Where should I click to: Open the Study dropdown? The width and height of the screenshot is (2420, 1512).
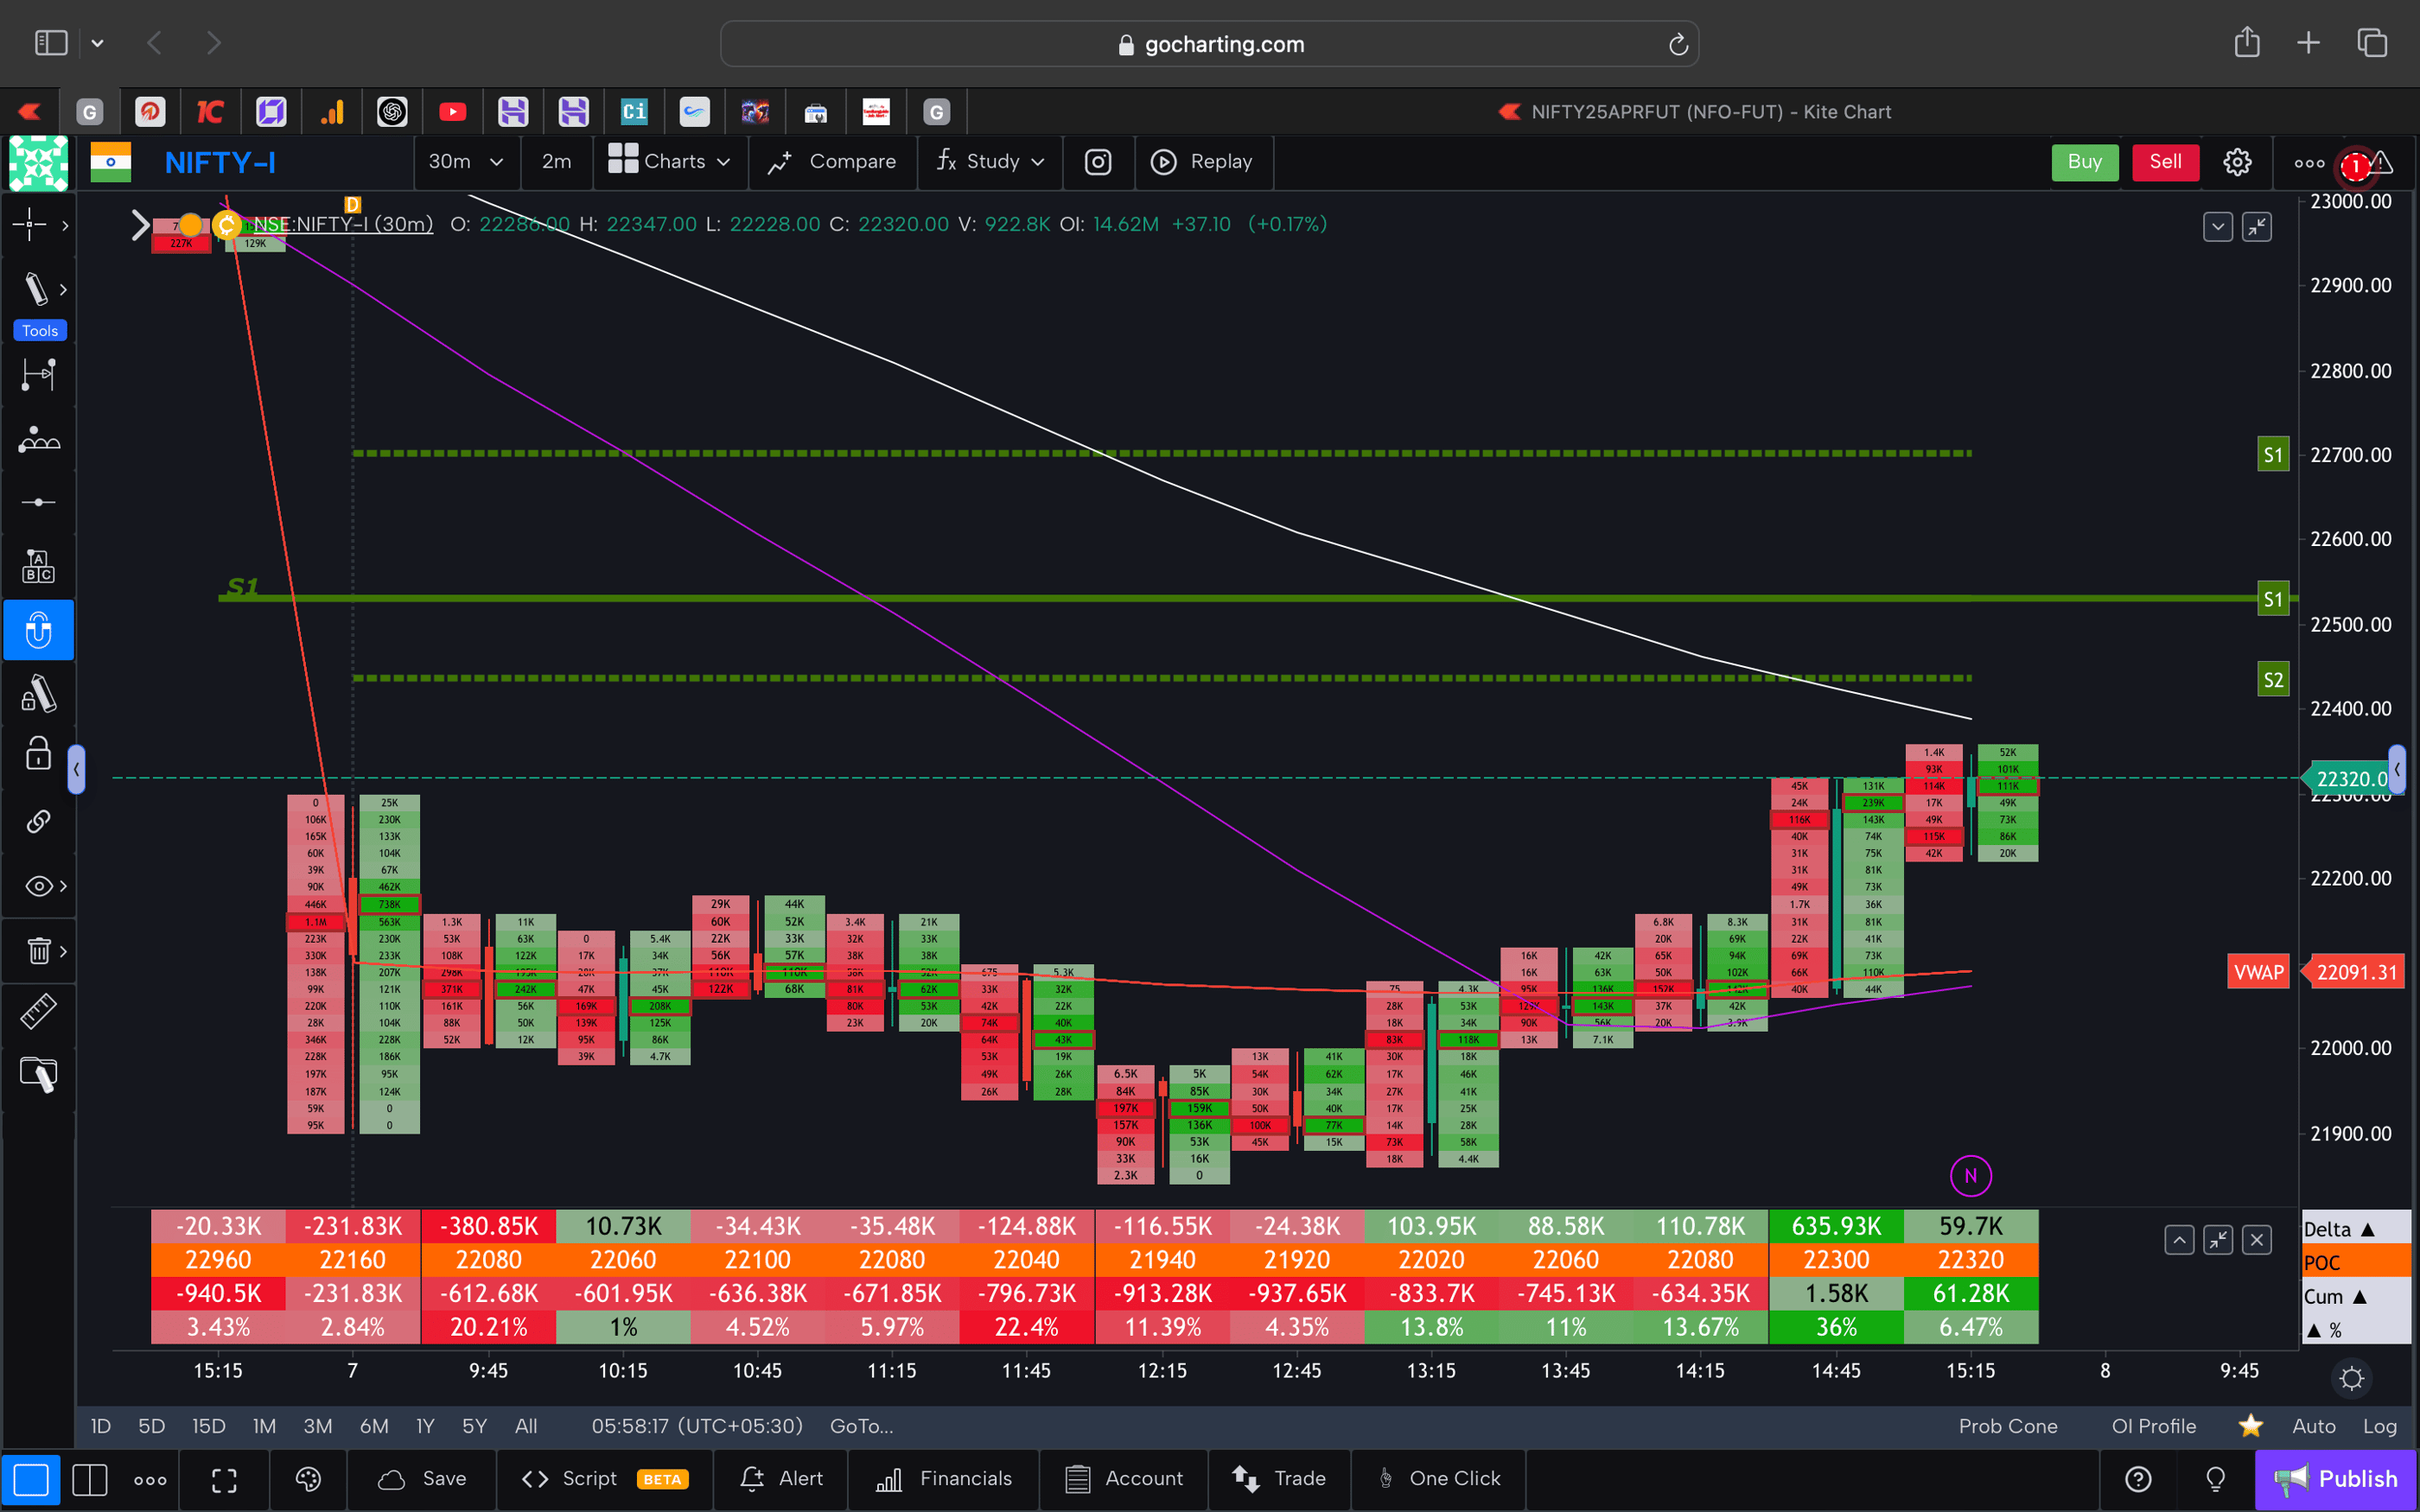[x=990, y=161]
